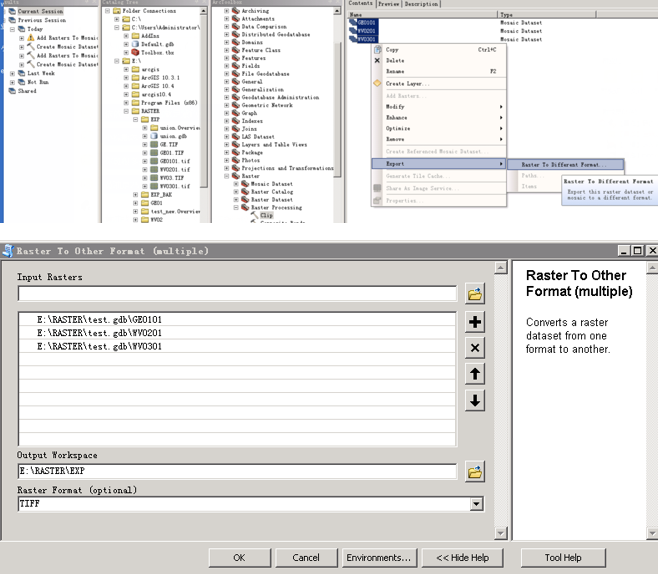
Task: Click the Export menu entry
Action: pyautogui.click(x=439, y=164)
